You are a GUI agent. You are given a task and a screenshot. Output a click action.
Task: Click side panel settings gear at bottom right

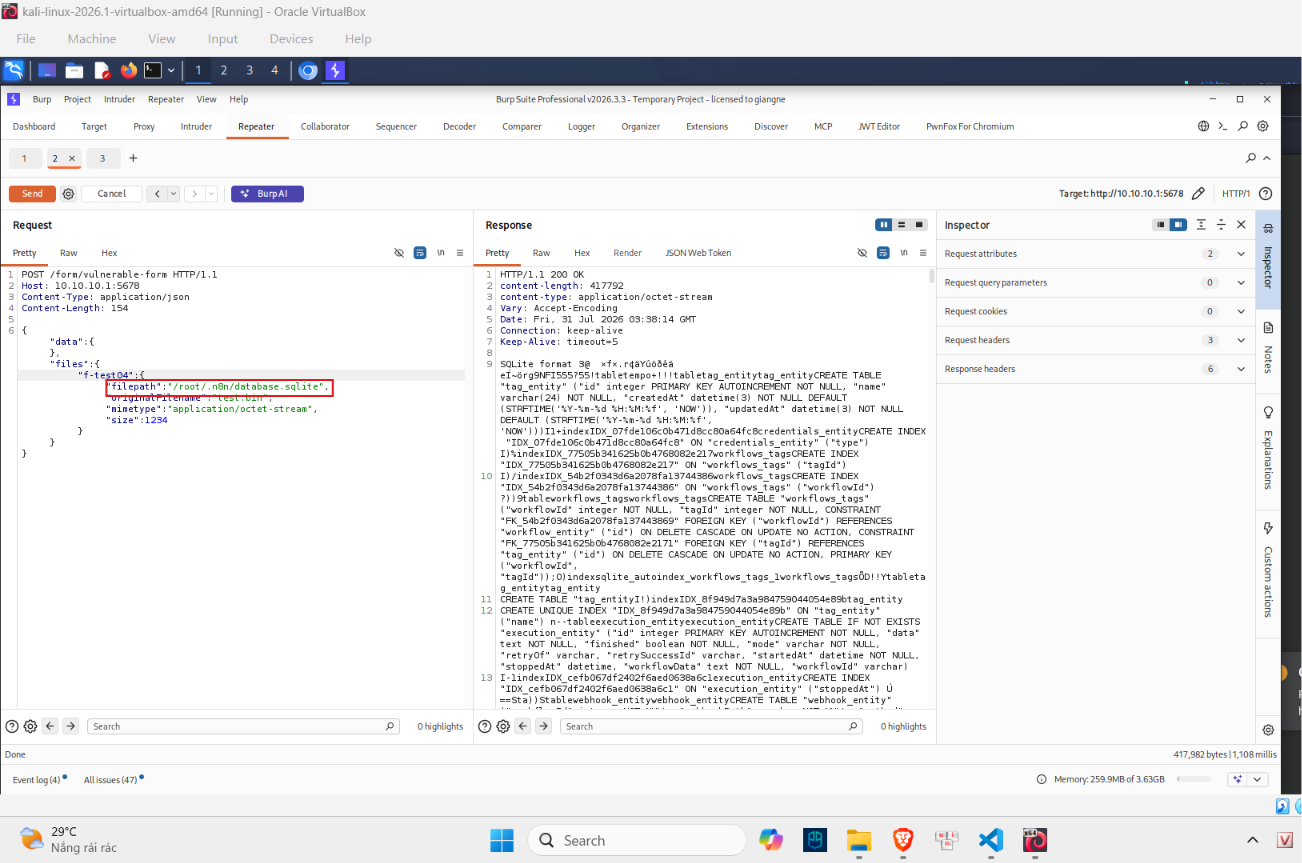point(1268,730)
